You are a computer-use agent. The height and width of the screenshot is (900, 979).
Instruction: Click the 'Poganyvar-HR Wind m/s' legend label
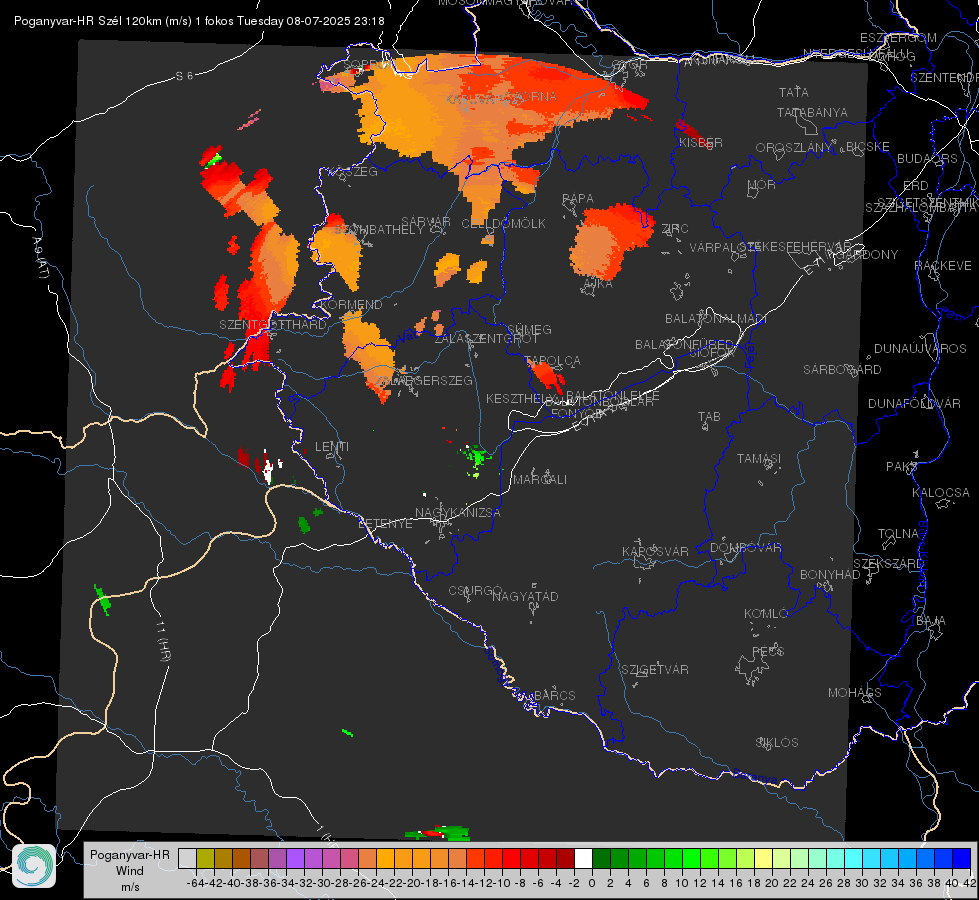pos(130,871)
